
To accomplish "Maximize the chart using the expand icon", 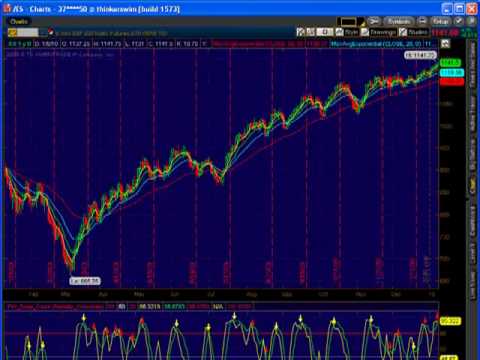I will (x=445, y=44).
